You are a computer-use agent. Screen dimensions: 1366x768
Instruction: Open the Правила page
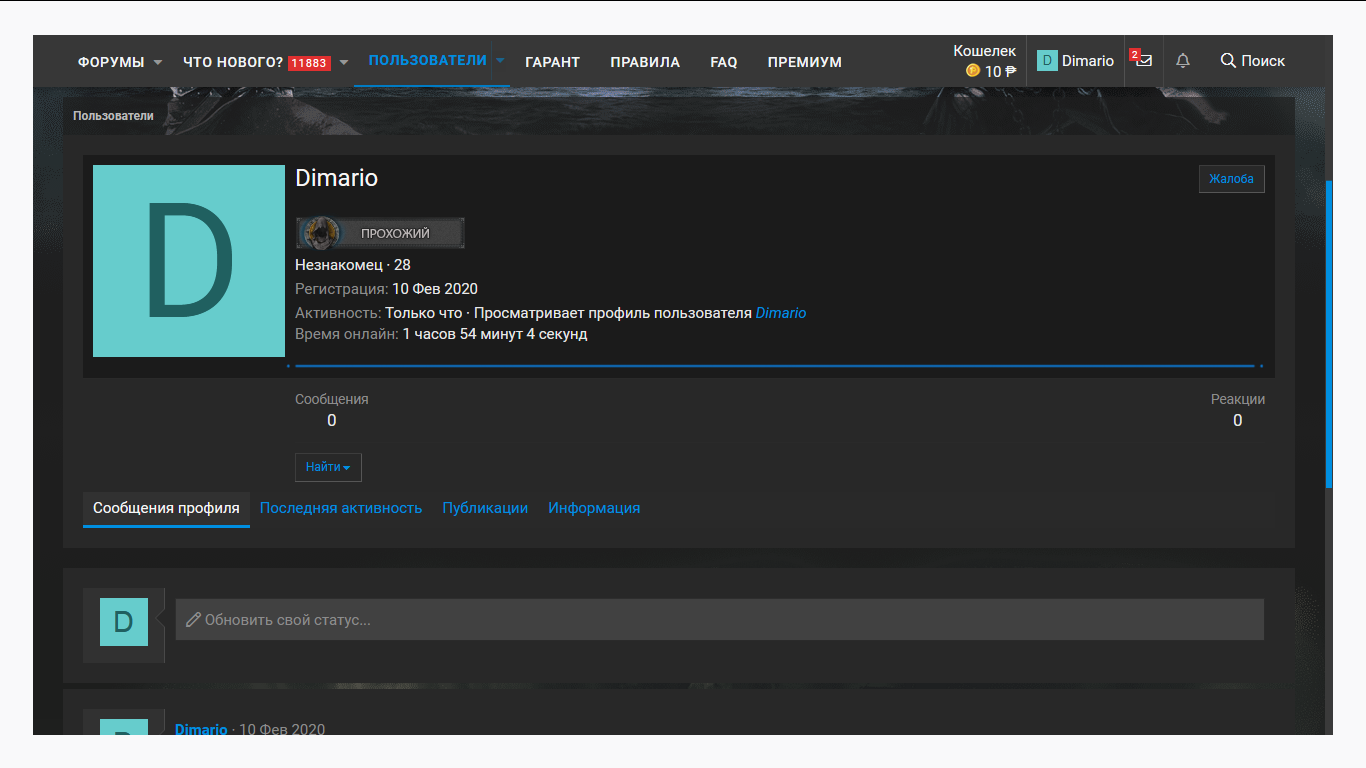[645, 62]
